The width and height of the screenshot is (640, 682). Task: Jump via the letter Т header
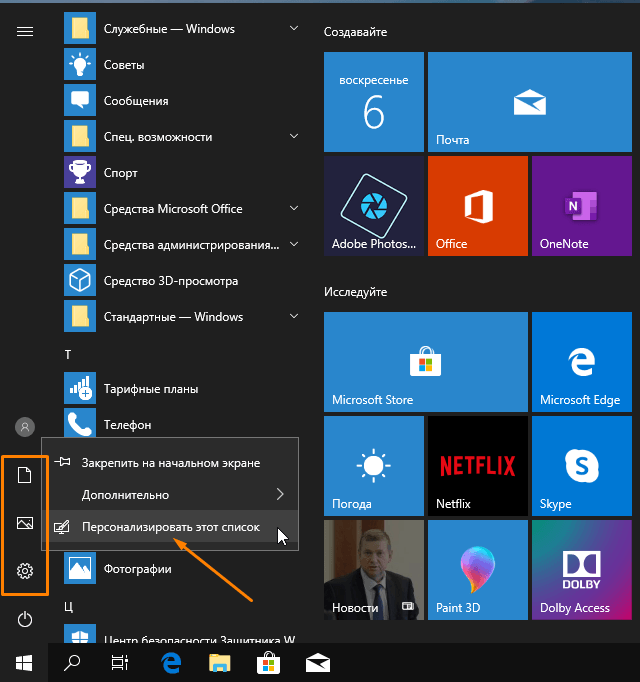[68, 355]
